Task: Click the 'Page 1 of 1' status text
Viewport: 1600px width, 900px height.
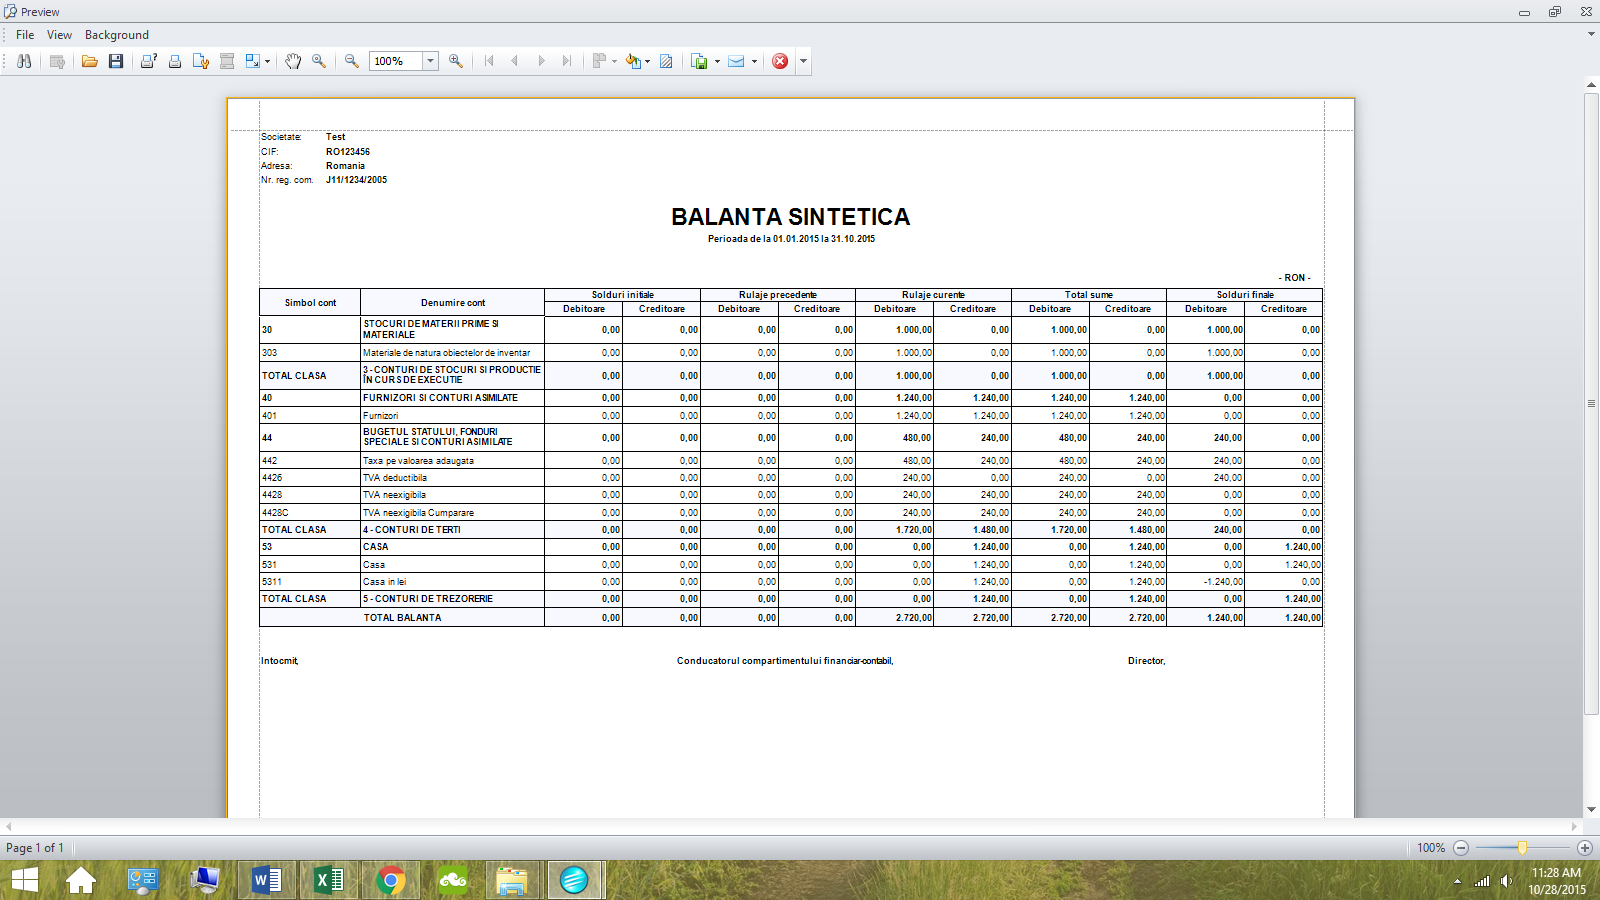Action: point(35,848)
